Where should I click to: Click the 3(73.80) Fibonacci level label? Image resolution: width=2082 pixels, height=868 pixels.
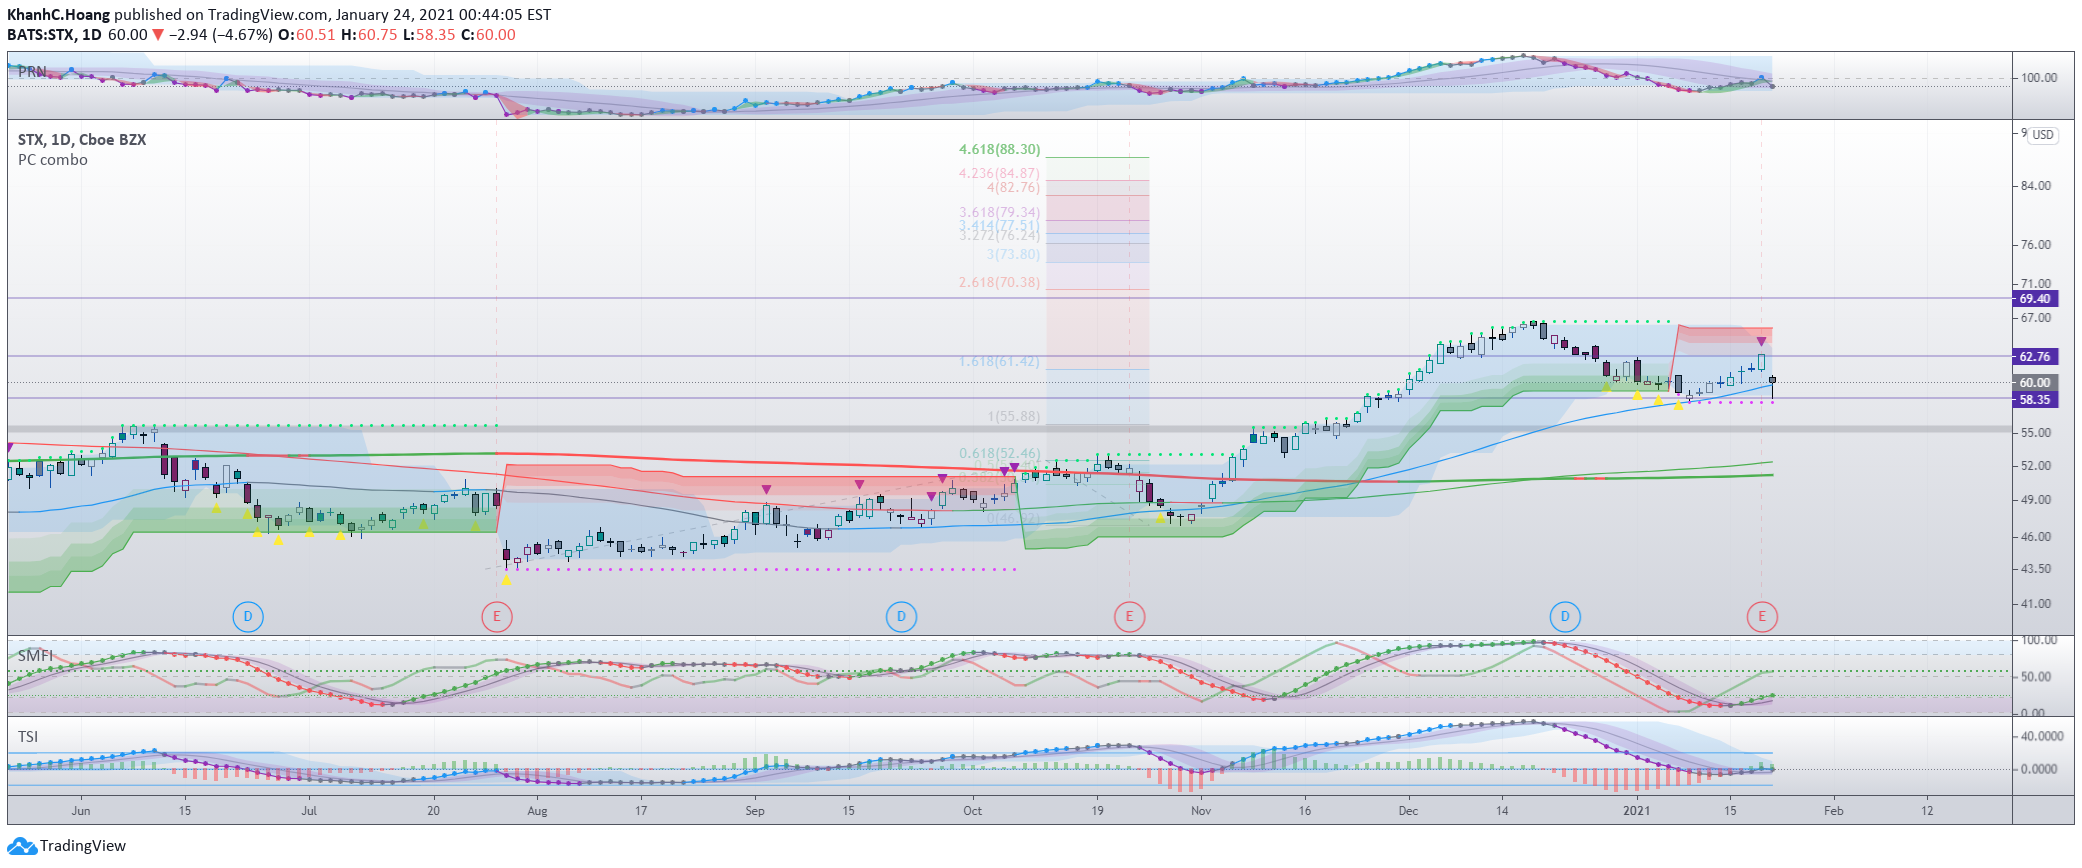coord(1013,255)
